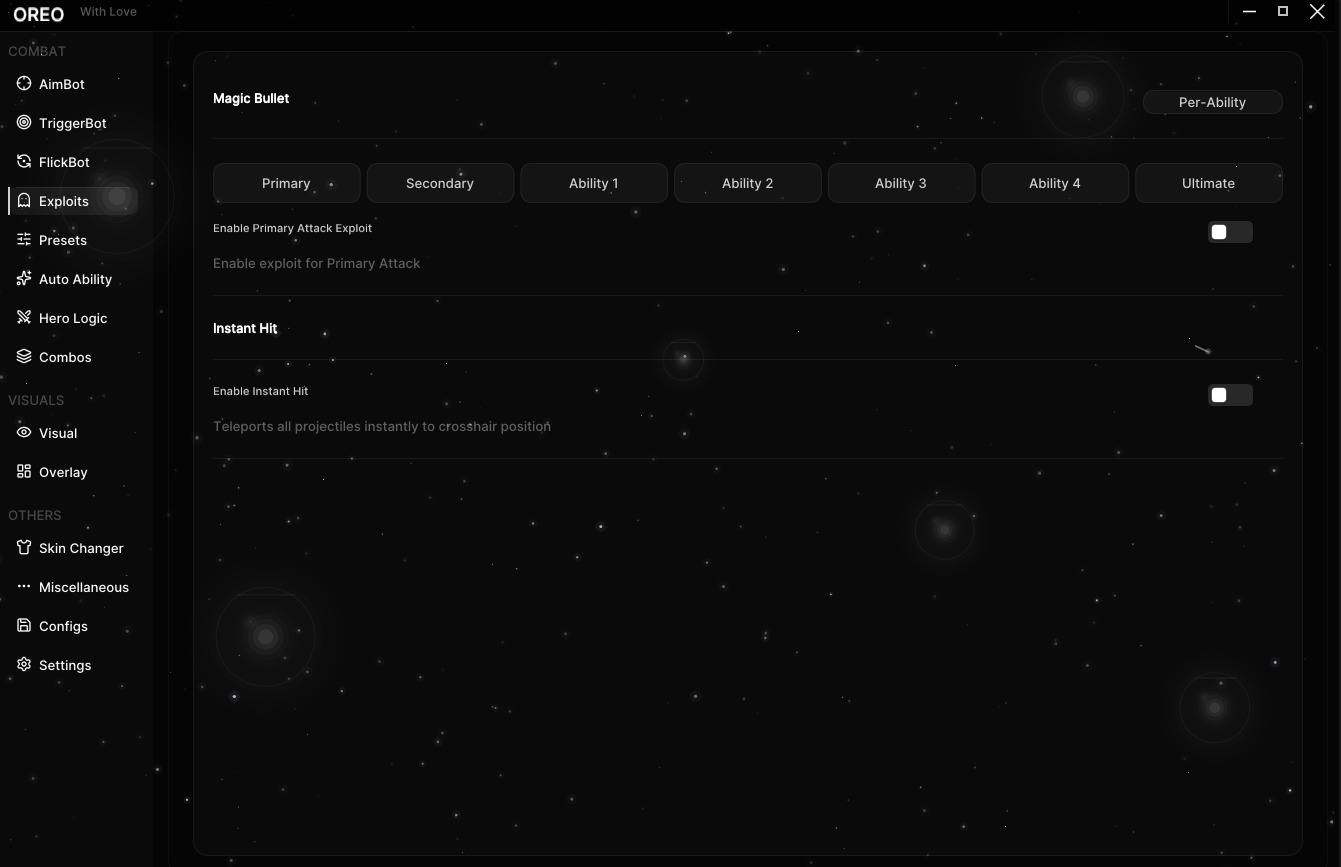
Task: Select the TriggerBot target icon
Action: [24, 123]
